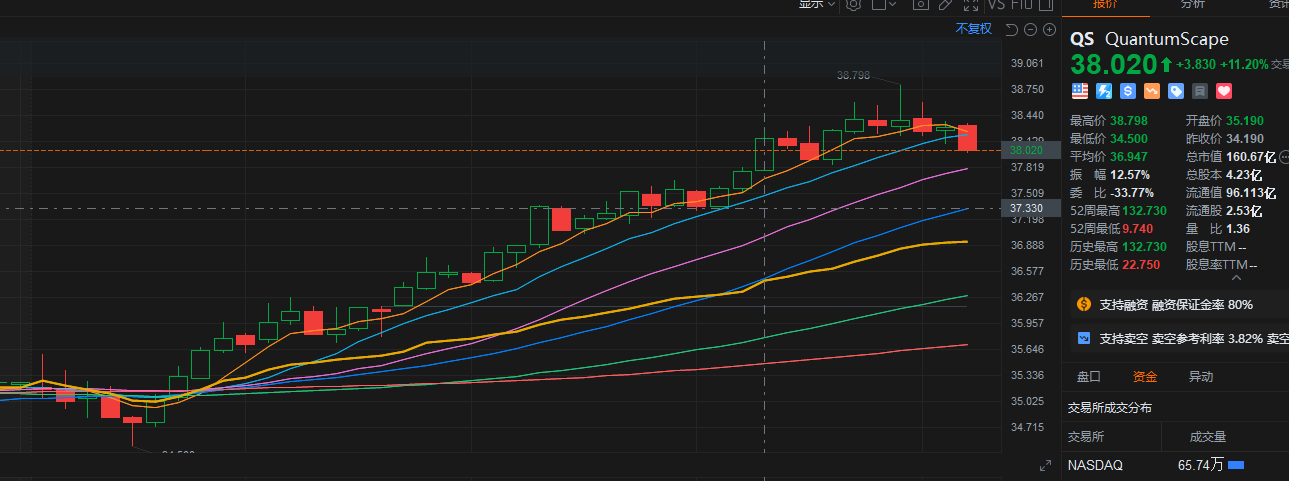Viewport: 1289px width, 481px height.
Task: Click the VS compare button in toolbar
Action: pyautogui.click(x=996, y=4)
